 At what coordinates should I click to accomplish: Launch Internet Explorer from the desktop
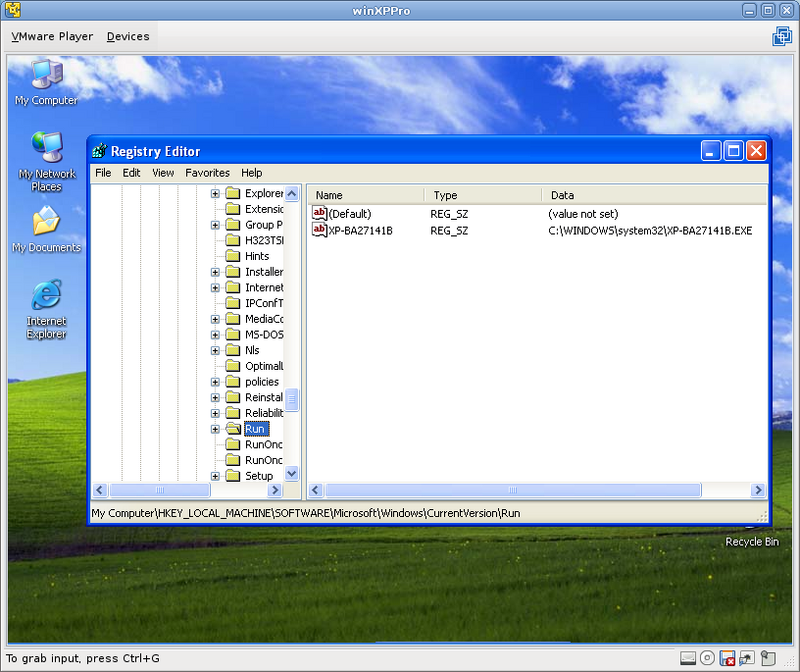click(46, 296)
